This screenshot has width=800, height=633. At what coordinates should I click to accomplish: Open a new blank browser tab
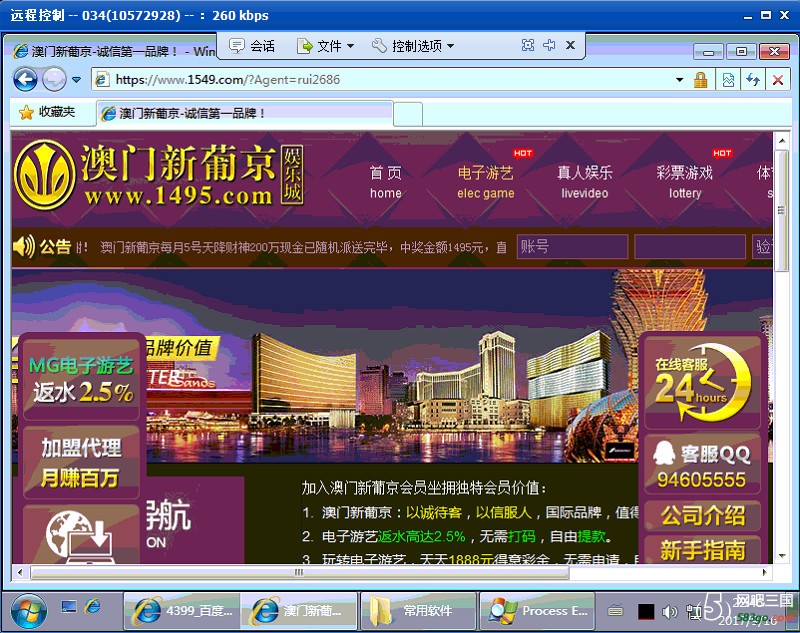(408, 114)
